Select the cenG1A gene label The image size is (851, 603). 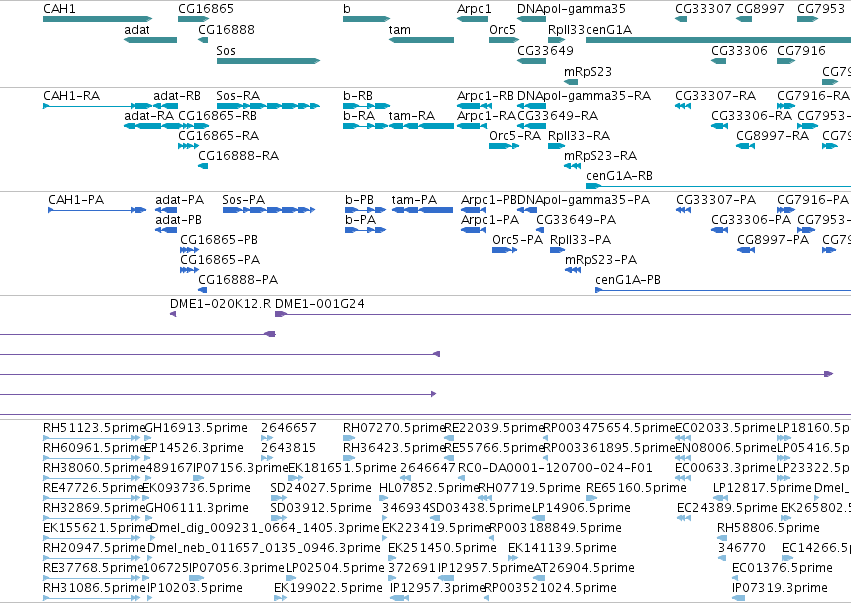click(609, 30)
